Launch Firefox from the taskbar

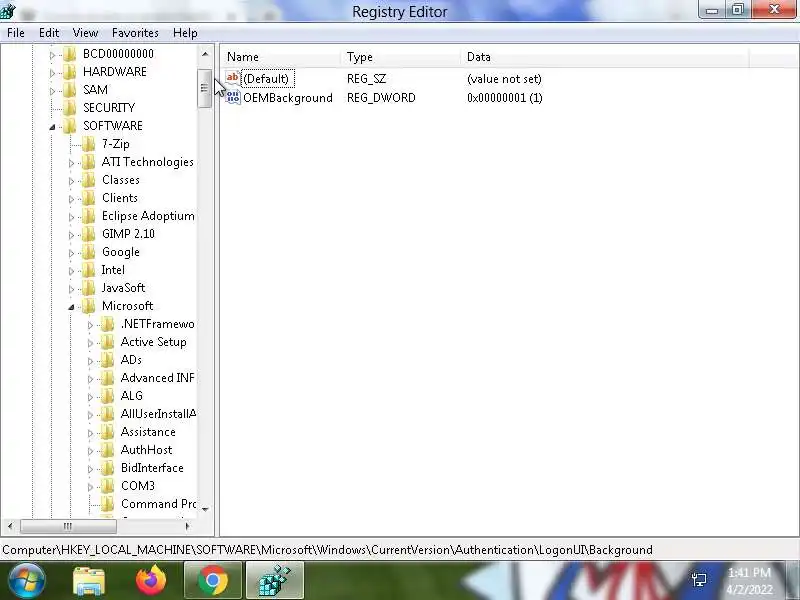(x=151, y=580)
